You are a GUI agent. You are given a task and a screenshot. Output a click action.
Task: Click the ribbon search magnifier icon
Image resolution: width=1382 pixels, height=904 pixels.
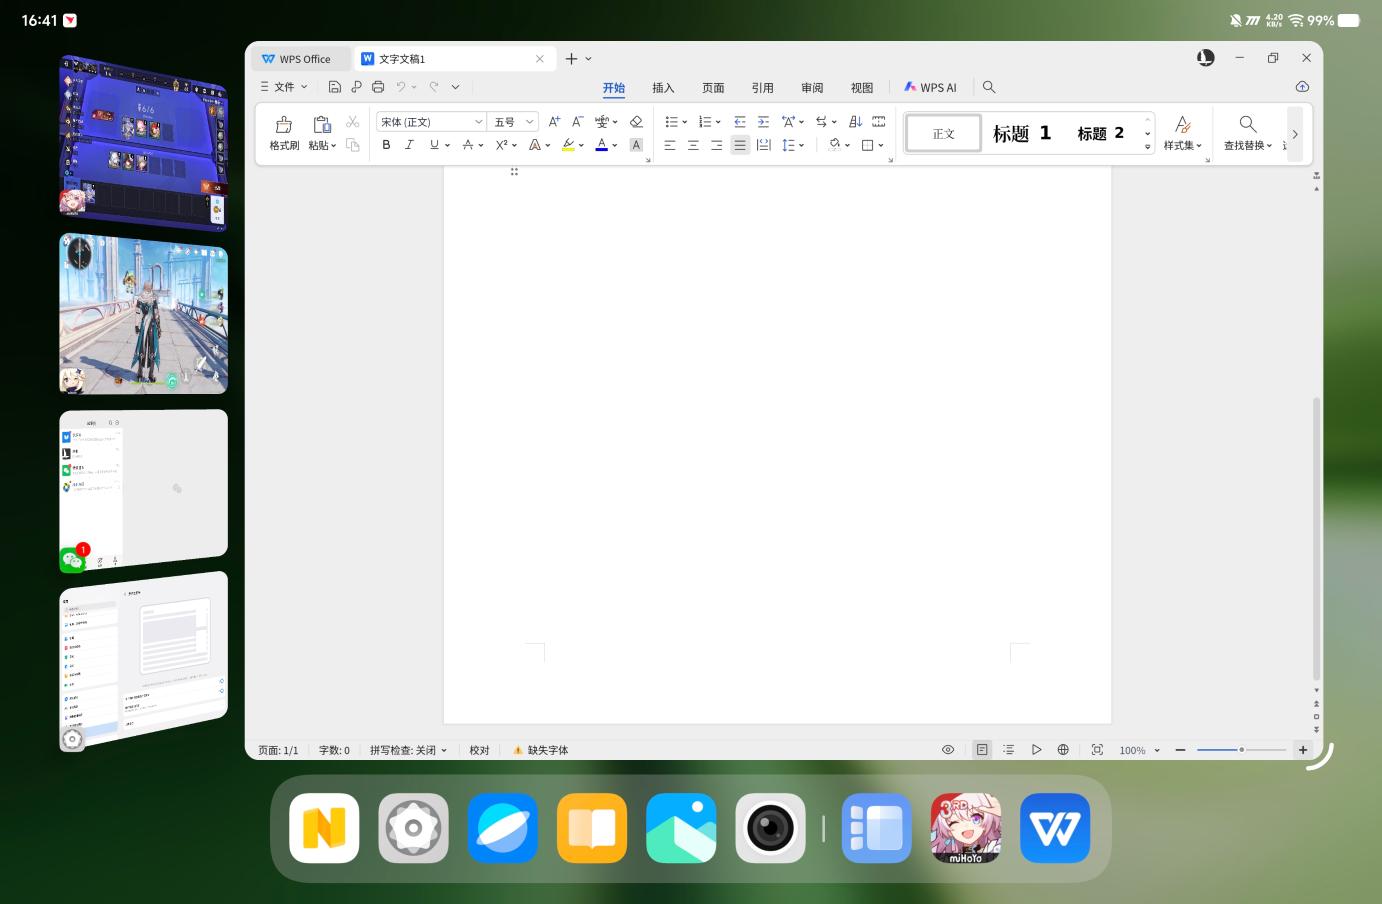point(989,87)
